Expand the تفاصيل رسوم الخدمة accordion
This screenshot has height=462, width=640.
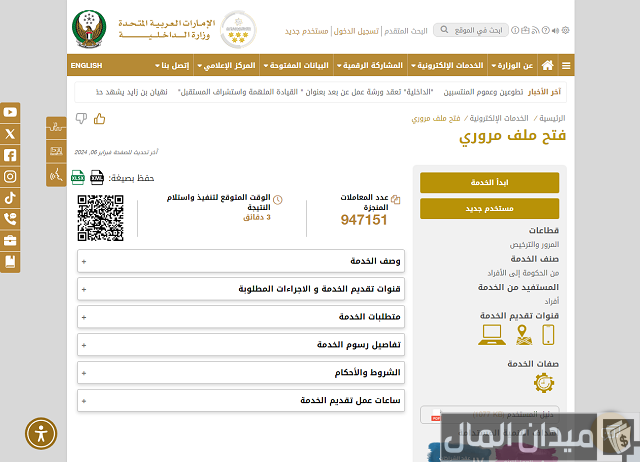point(241,345)
